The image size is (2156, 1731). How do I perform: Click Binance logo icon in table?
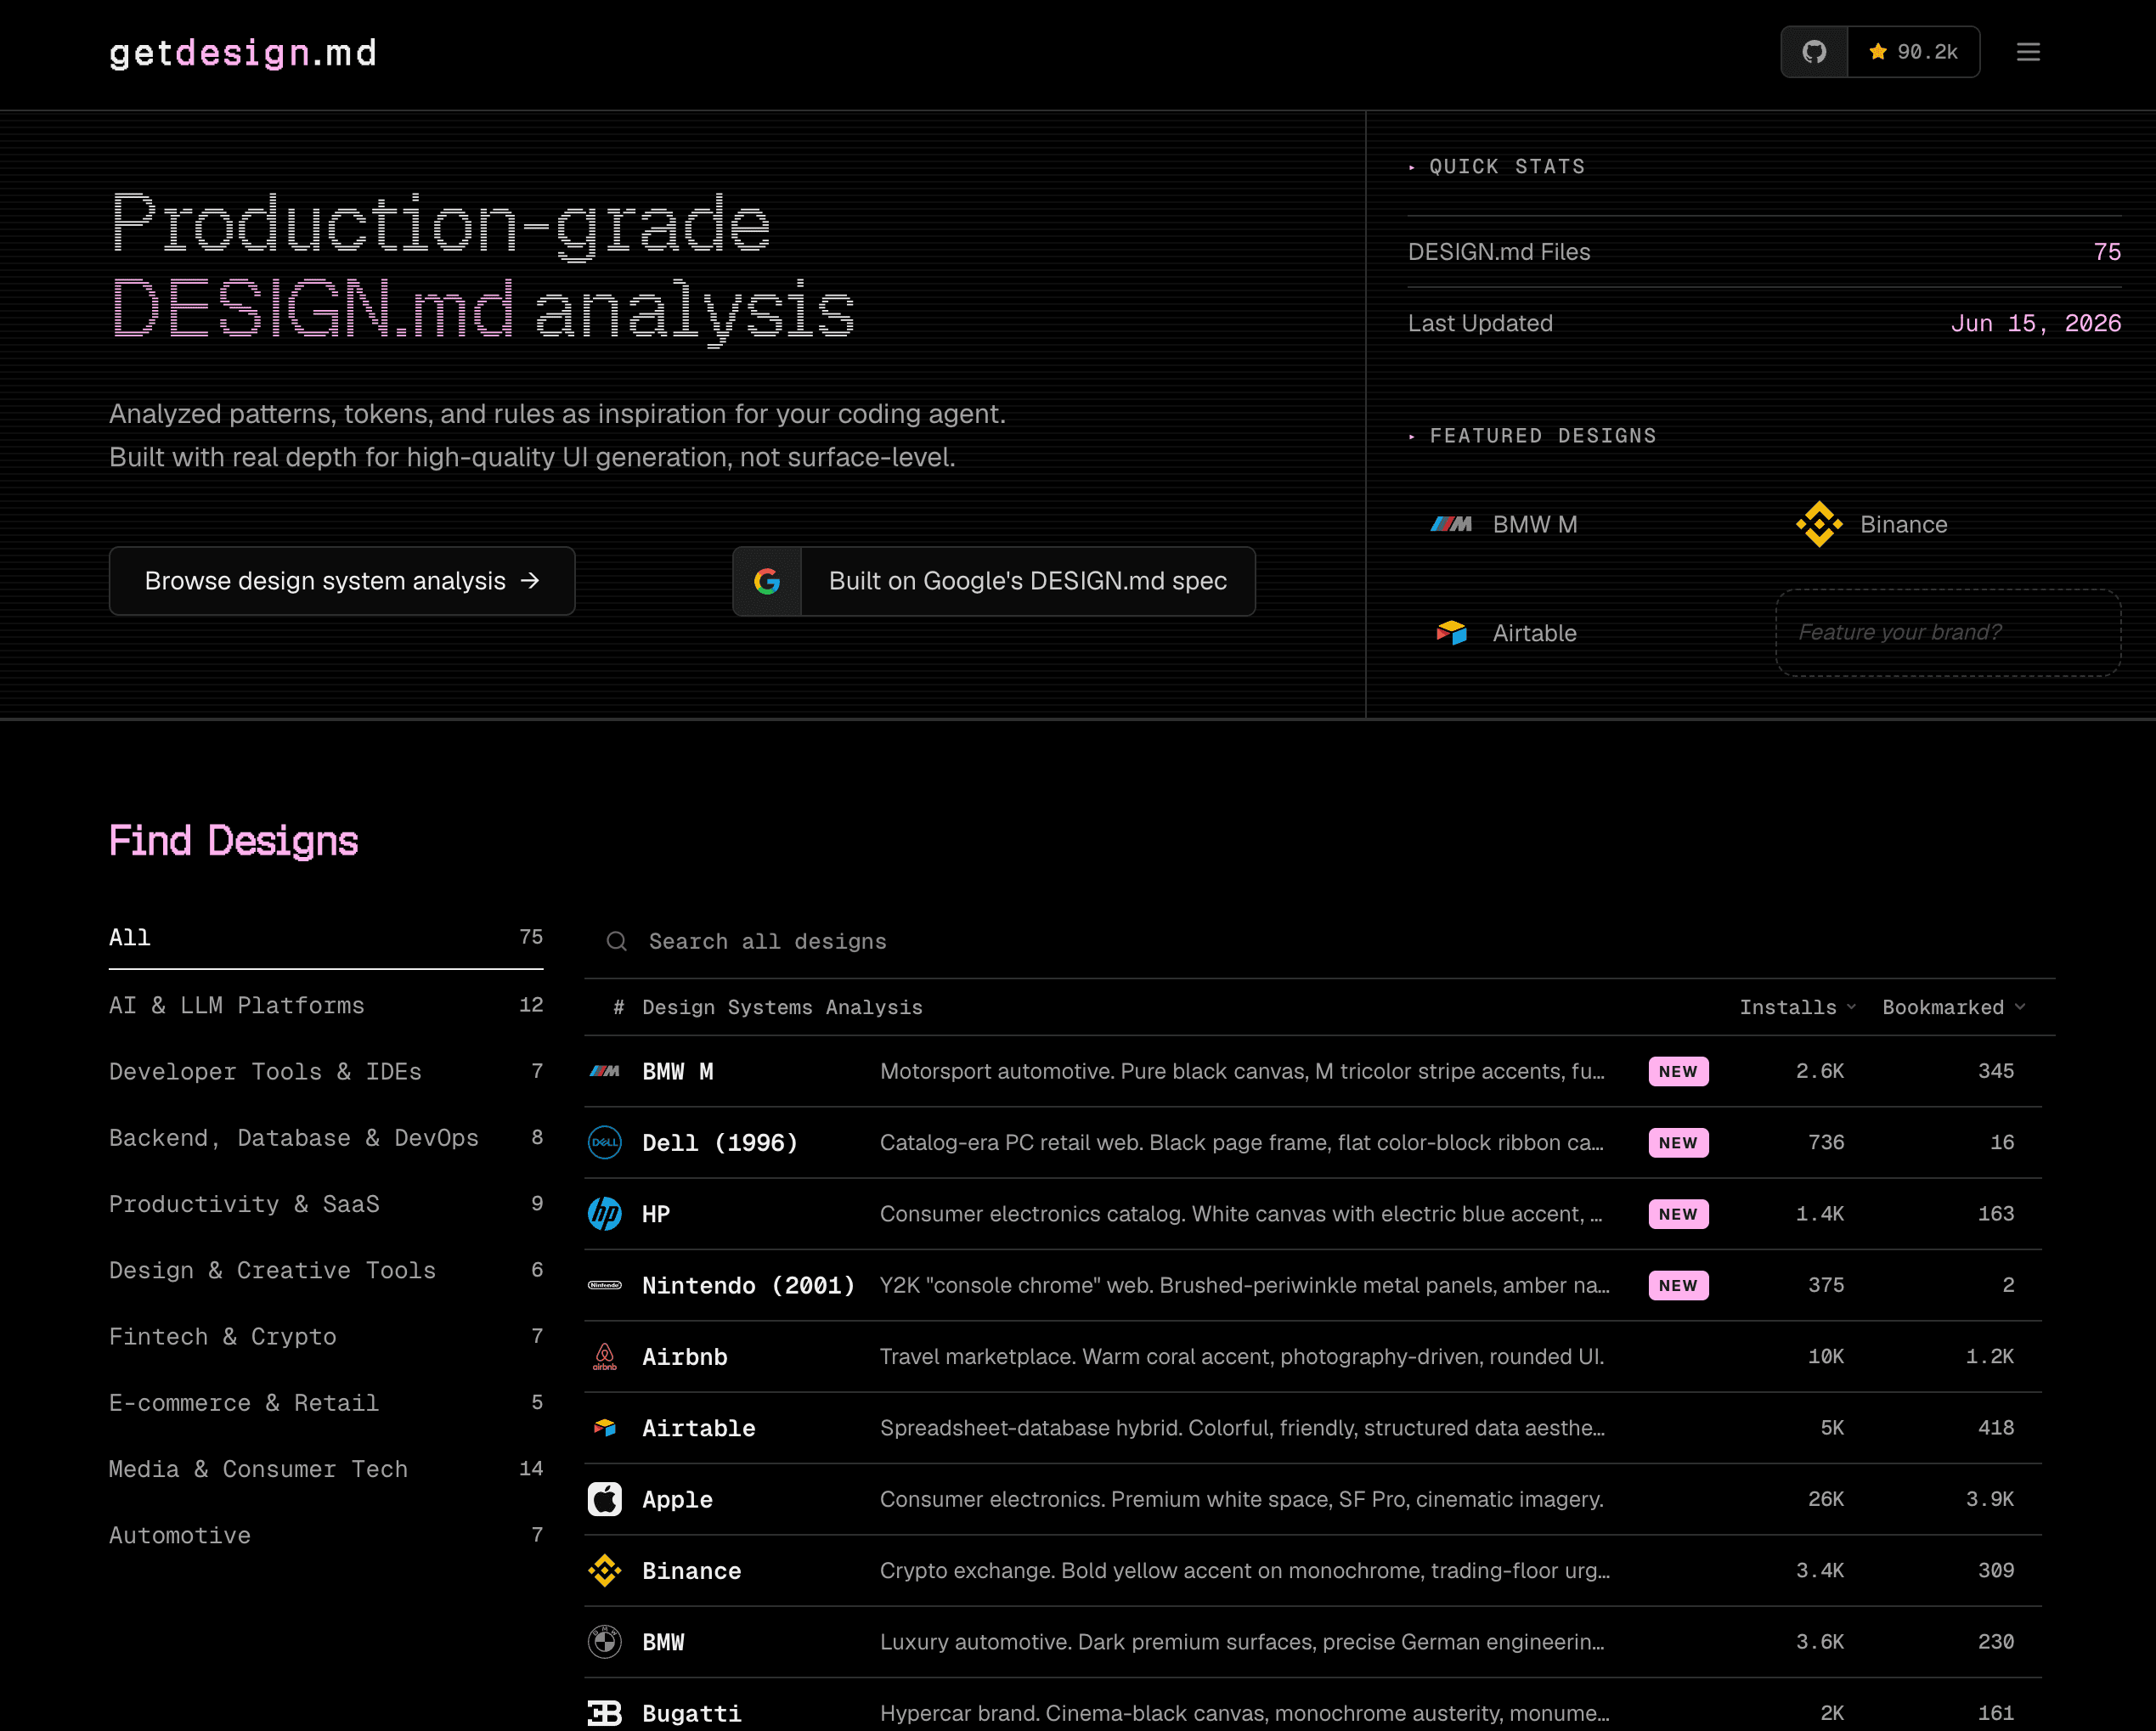tap(605, 1571)
